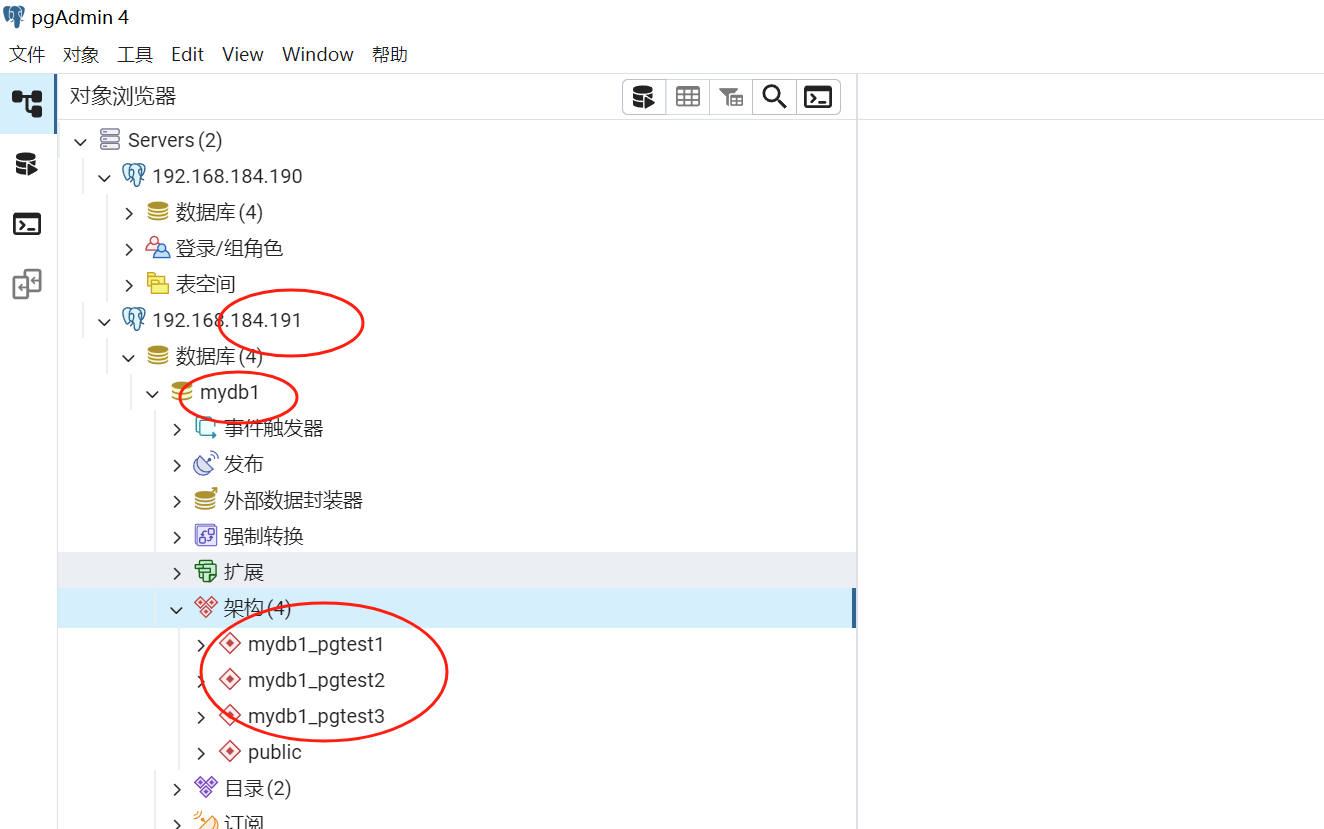Select the mydb1_pgtest1 schema
Viewport: 1324px width, 829px height.
(x=316, y=644)
